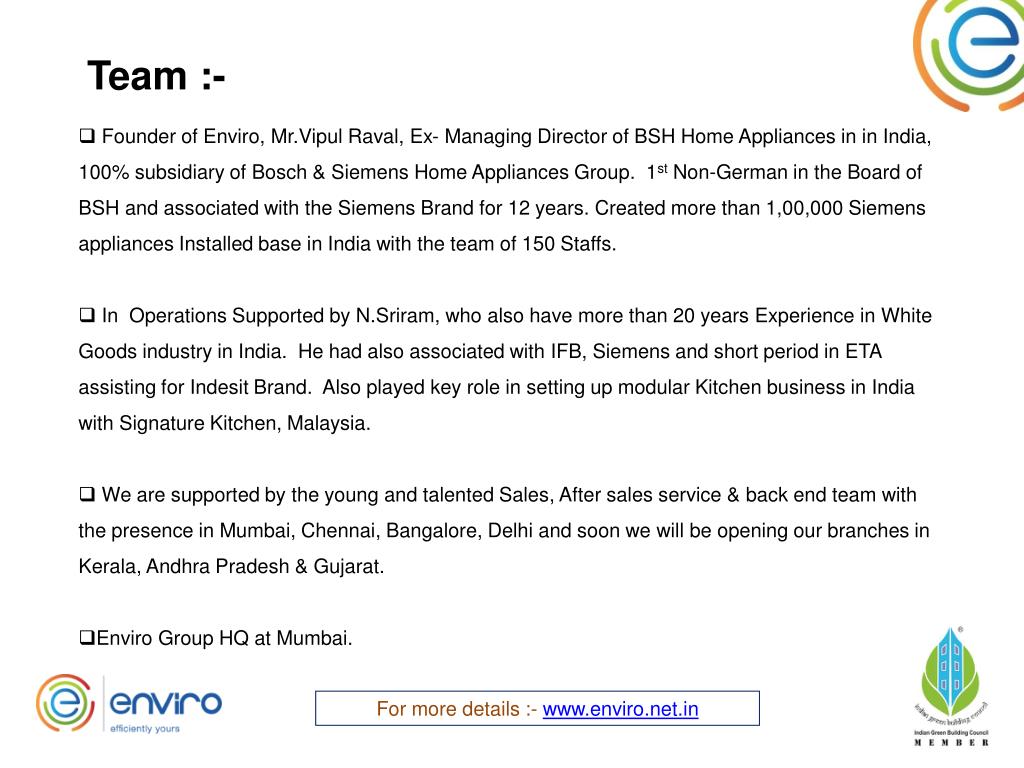
Task: Click the "For more details :-" label
Action: tap(457, 709)
